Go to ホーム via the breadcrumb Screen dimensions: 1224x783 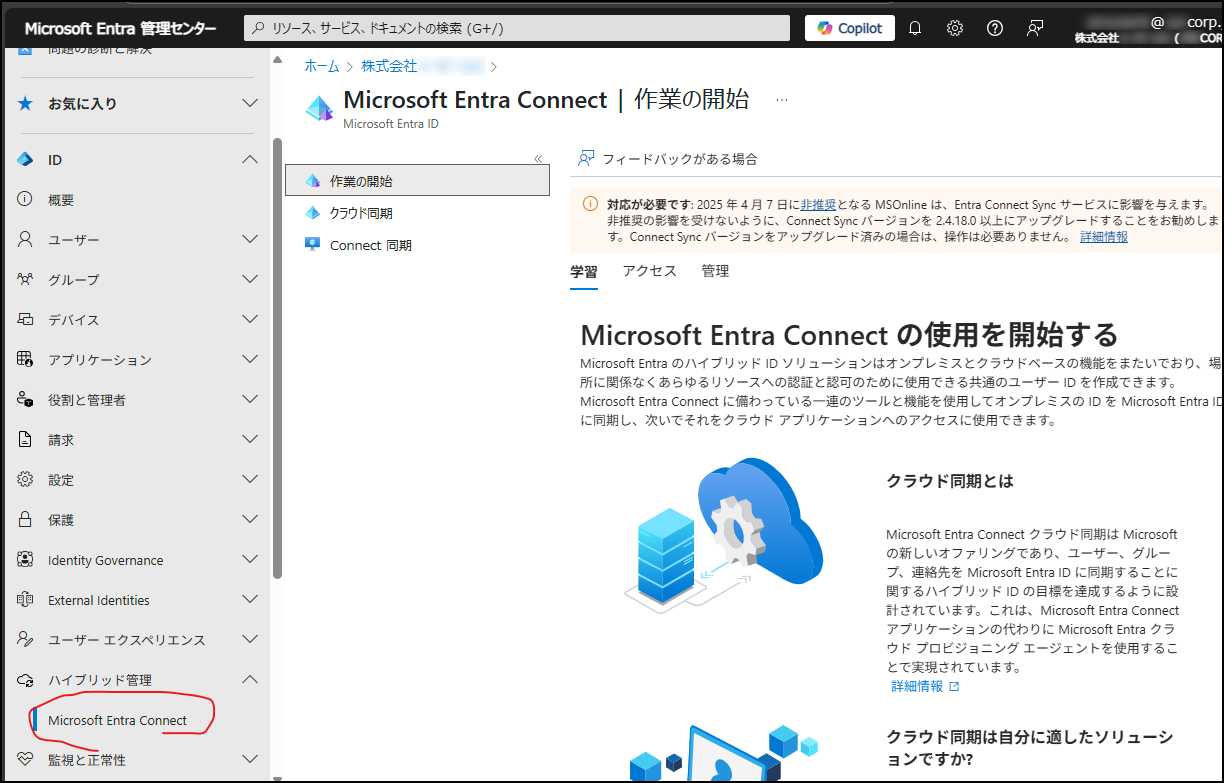(320, 66)
